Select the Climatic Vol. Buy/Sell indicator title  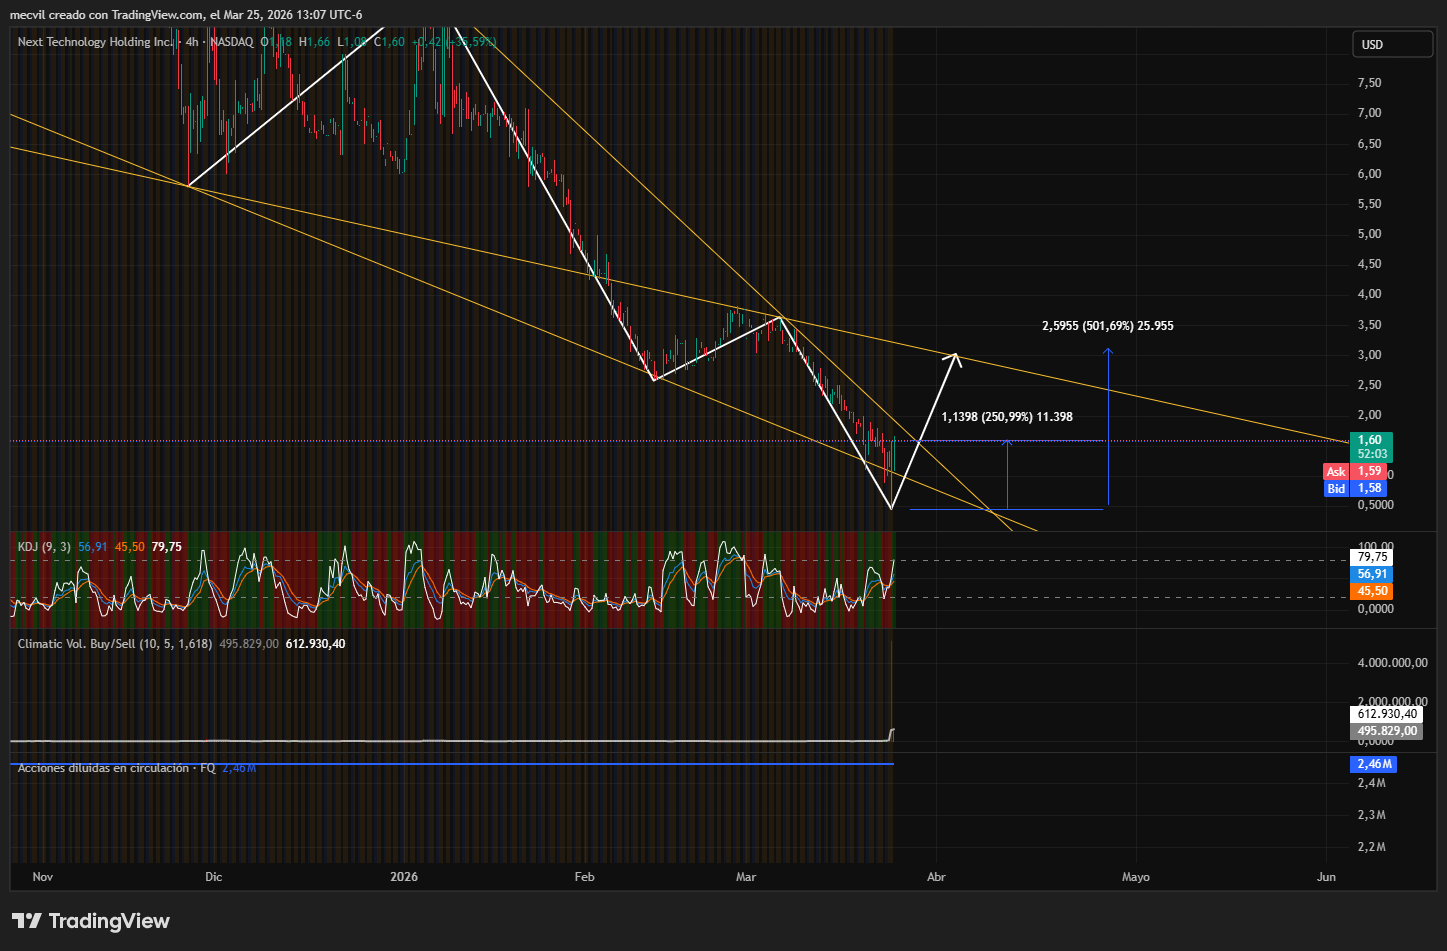115,644
